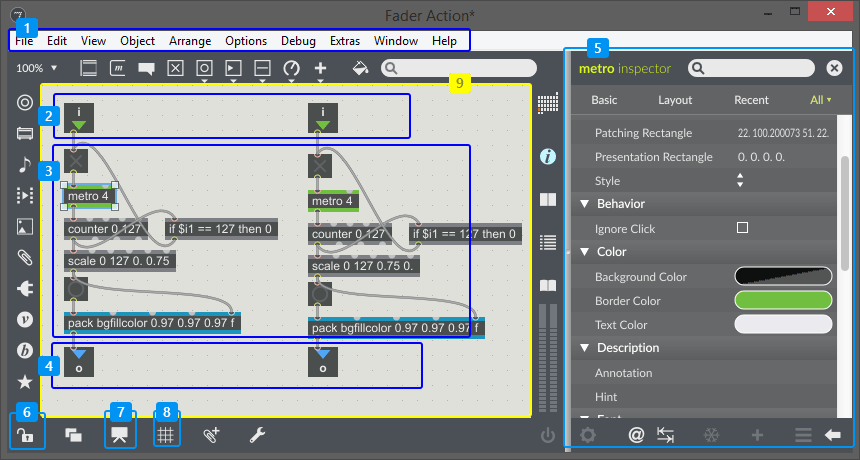
Task: Click the clip-plus icon in bottom toolbar
Action: 211,435
